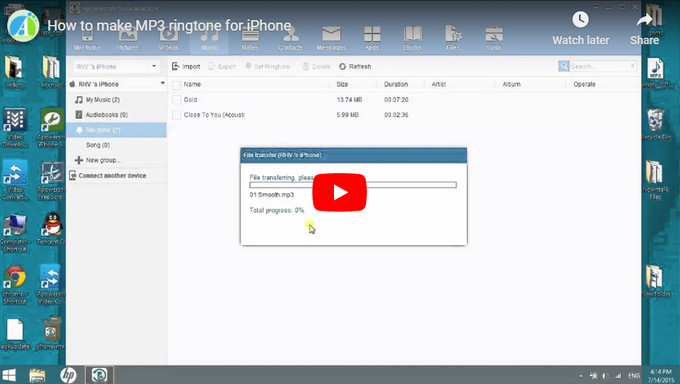The height and width of the screenshot is (384, 680).
Task: Sort by the Artist column
Action: pyautogui.click(x=438, y=84)
